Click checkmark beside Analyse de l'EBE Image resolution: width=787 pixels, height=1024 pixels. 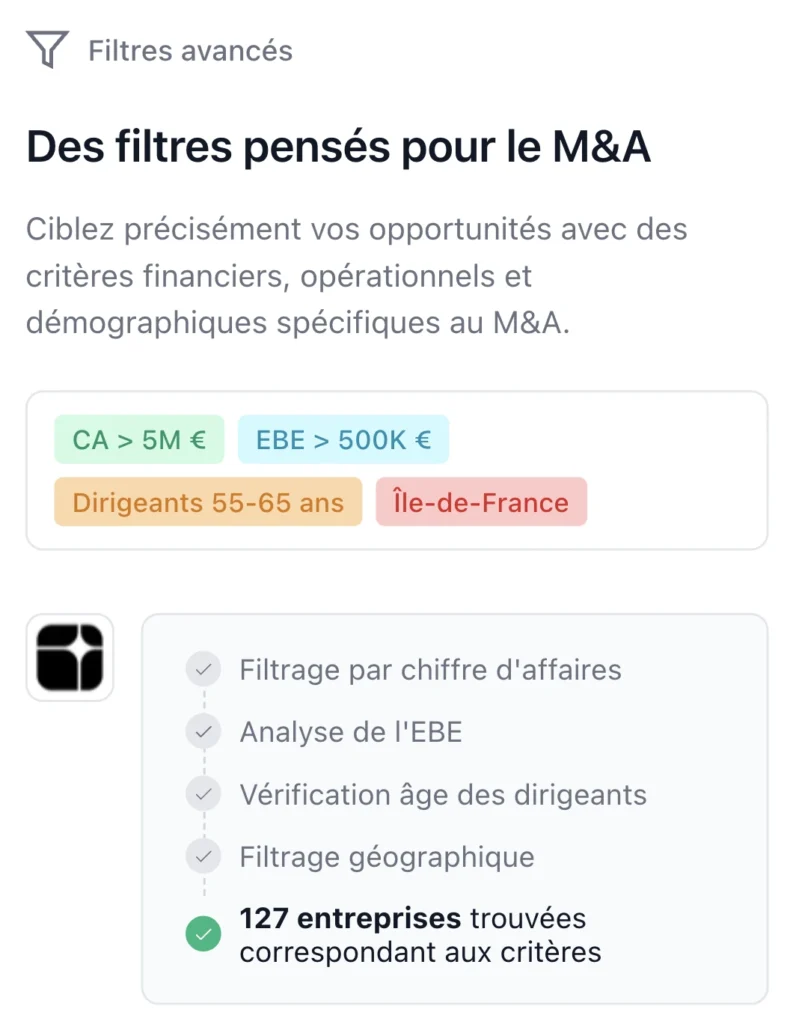click(x=203, y=732)
